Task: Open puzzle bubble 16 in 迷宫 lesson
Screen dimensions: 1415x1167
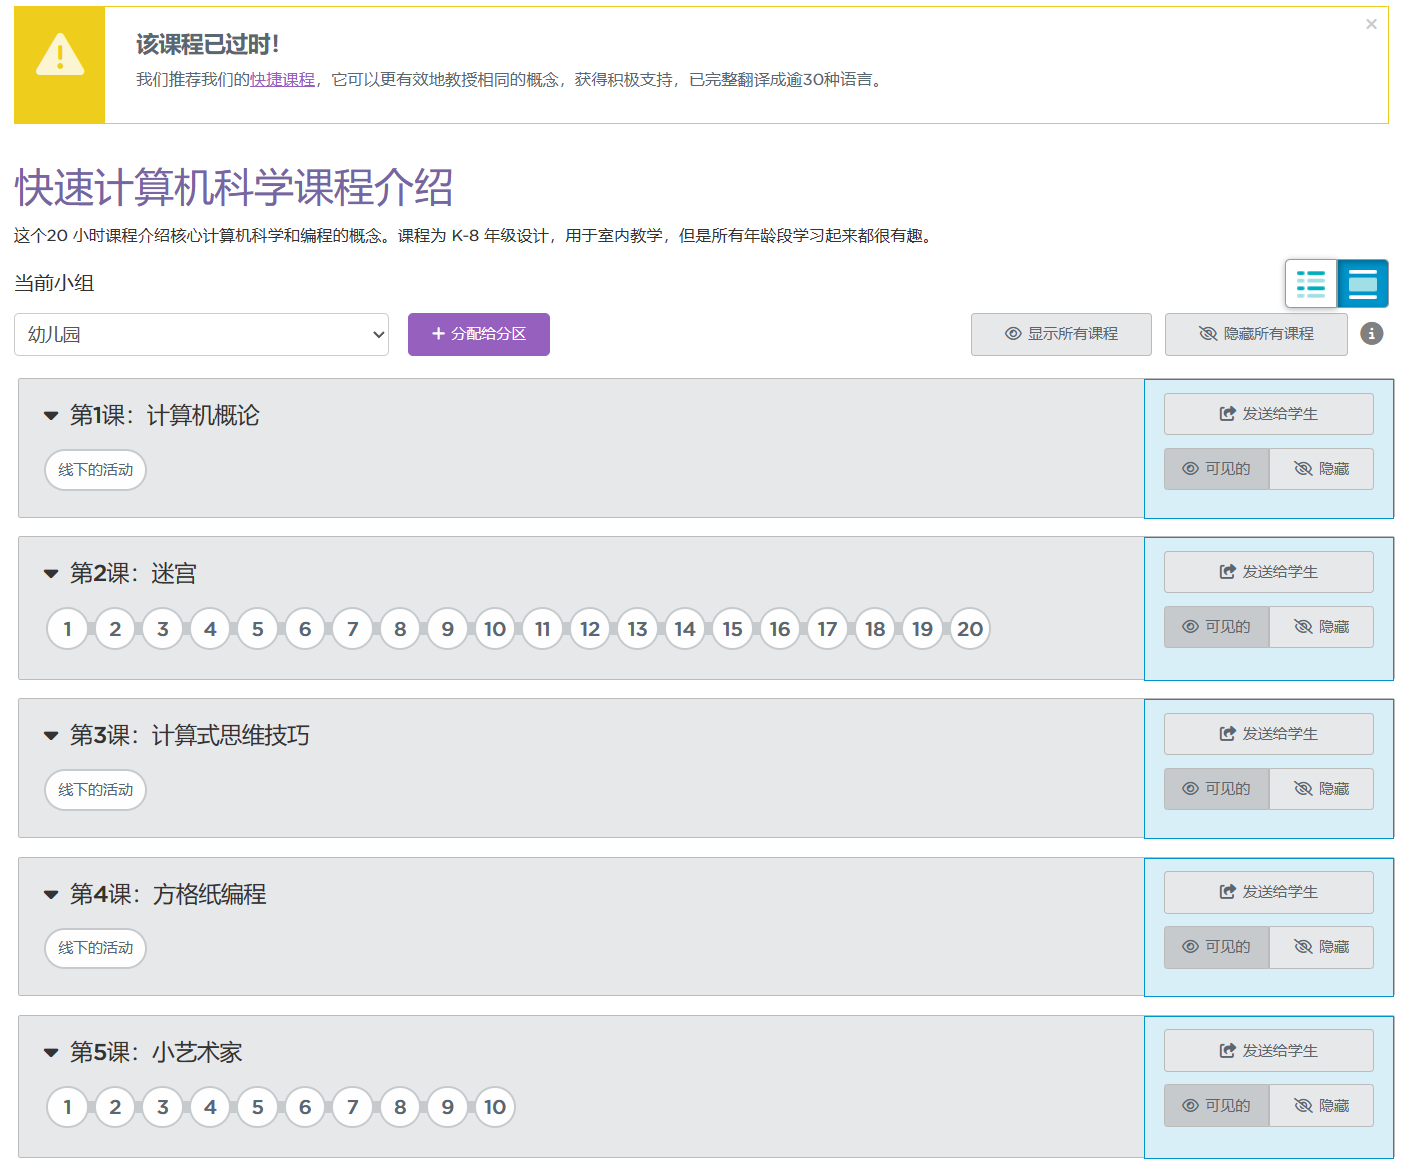Action: (x=780, y=629)
